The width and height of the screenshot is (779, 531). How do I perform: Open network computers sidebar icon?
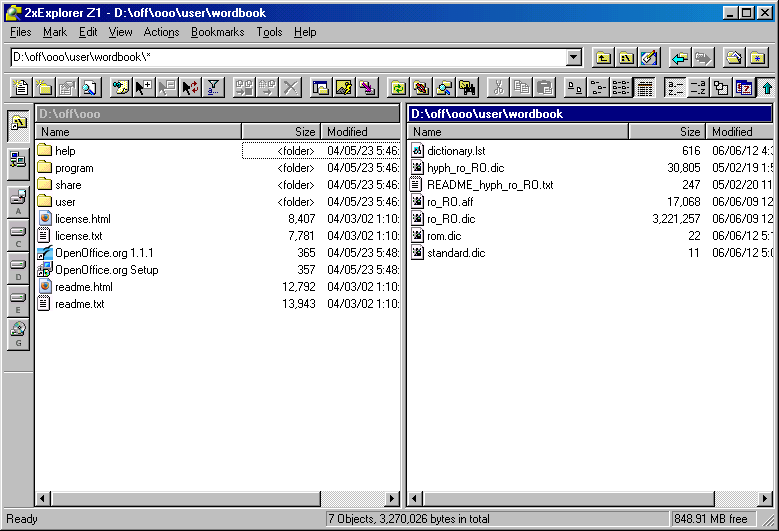(18, 163)
